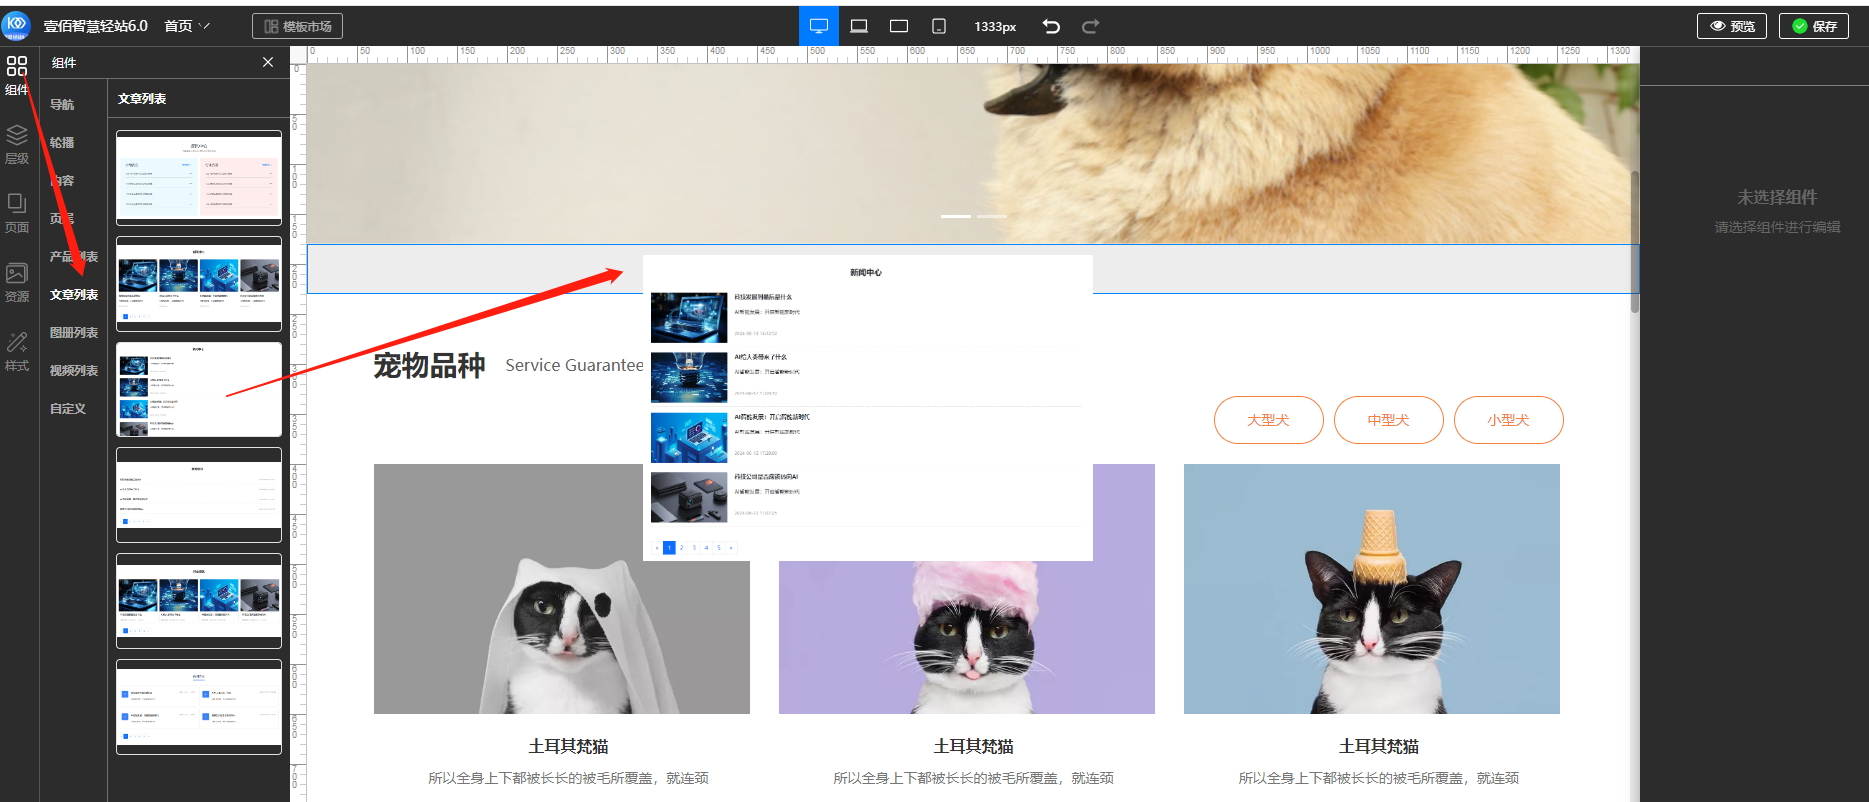The height and width of the screenshot is (802, 1869).
Task: Pick the third vertical image-list article template
Action: pos(199,390)
